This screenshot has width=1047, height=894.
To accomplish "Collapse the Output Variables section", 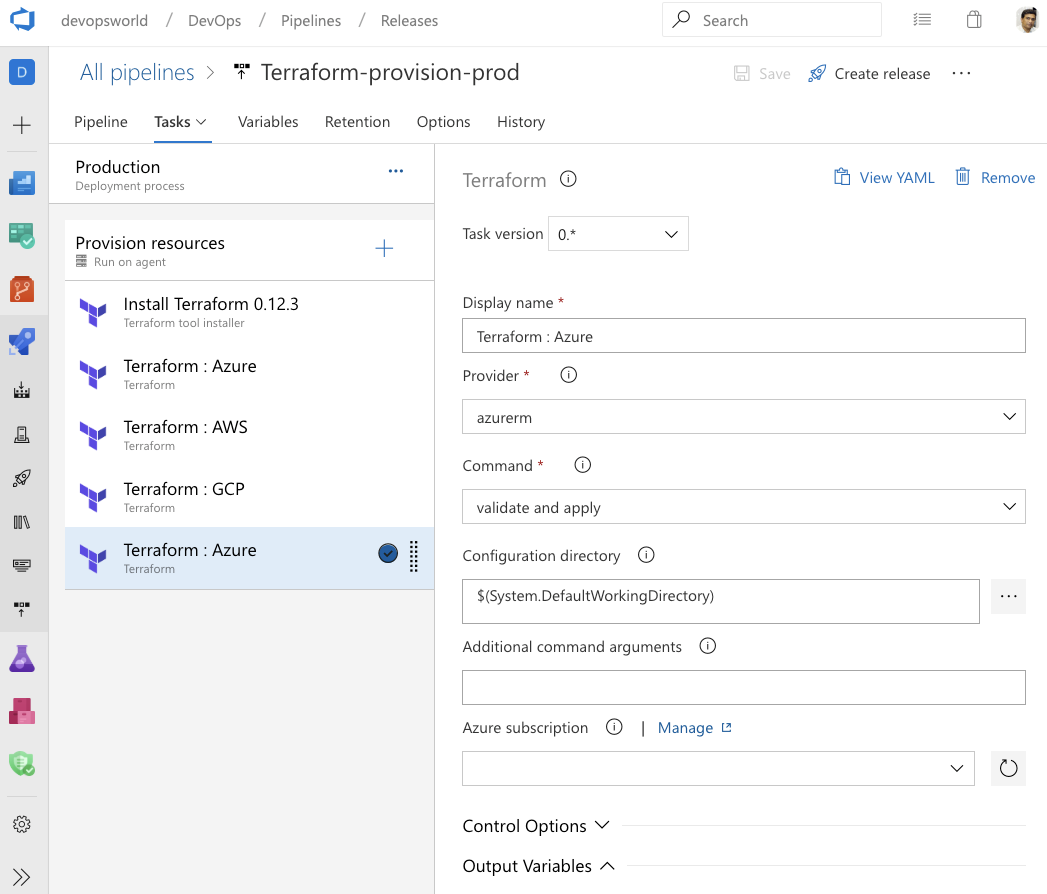I will (608, 866).
